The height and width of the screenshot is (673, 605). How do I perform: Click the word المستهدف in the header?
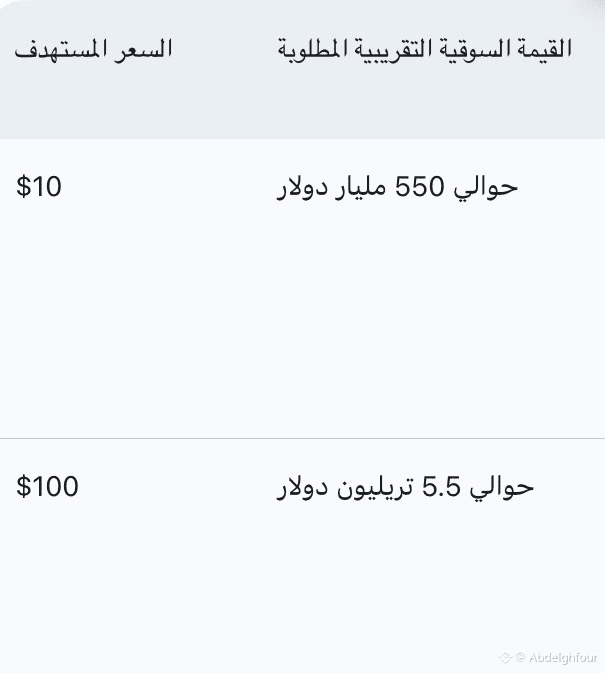(58, 49)
